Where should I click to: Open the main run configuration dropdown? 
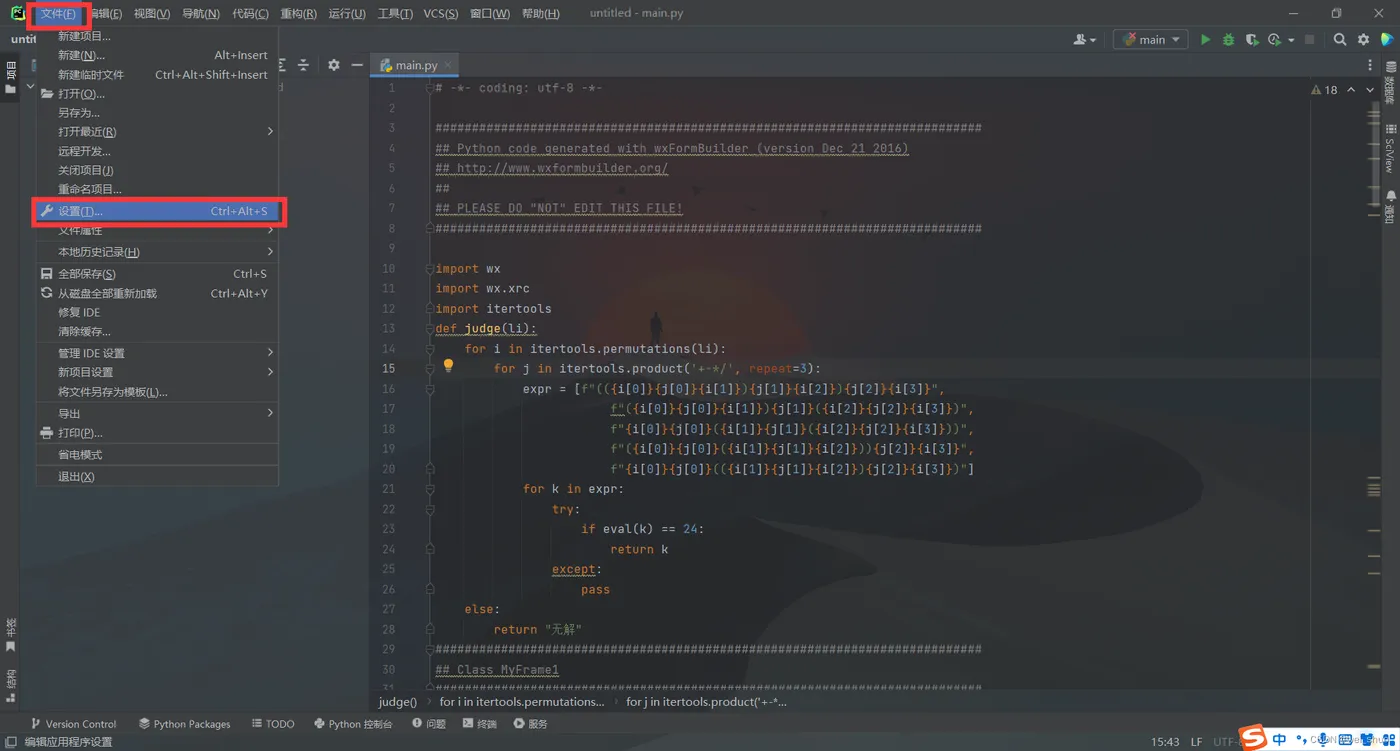[x=1151, y=40]
